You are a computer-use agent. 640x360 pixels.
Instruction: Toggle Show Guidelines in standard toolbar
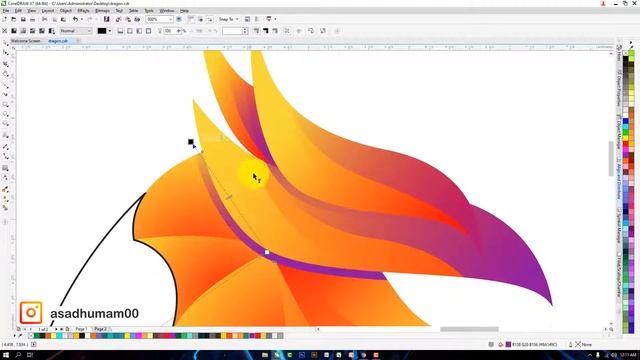(210, 19)
